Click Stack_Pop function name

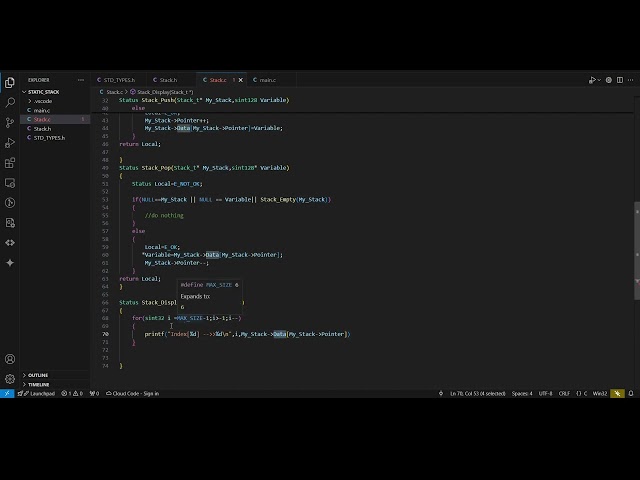coord(156,168)
